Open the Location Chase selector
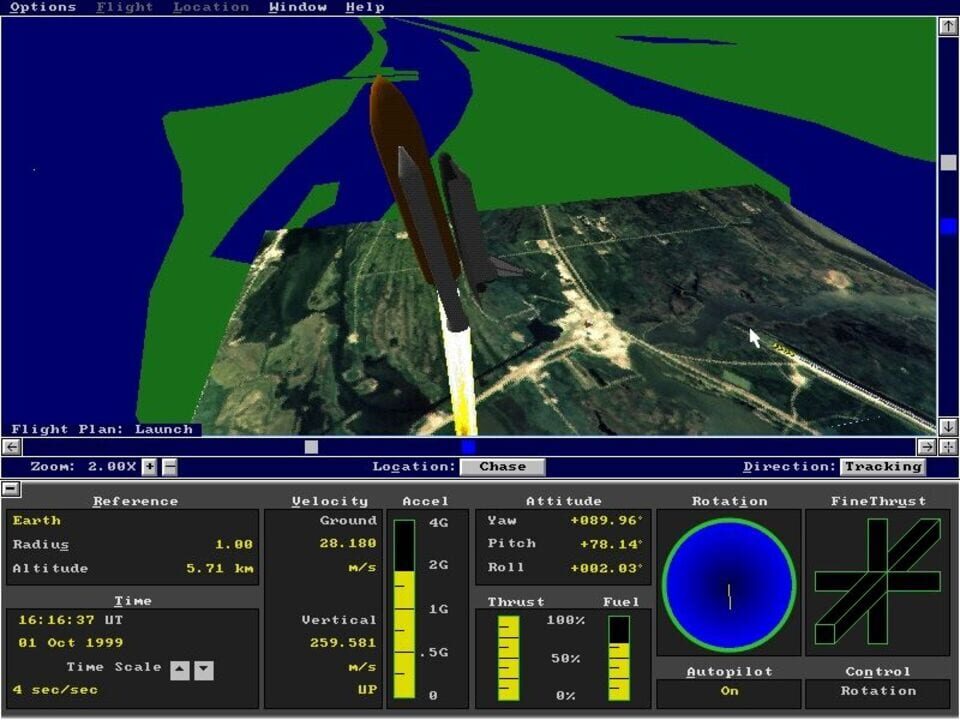This screenshot has height=720, width=960. pyautogui.click(x=503, y=466)
